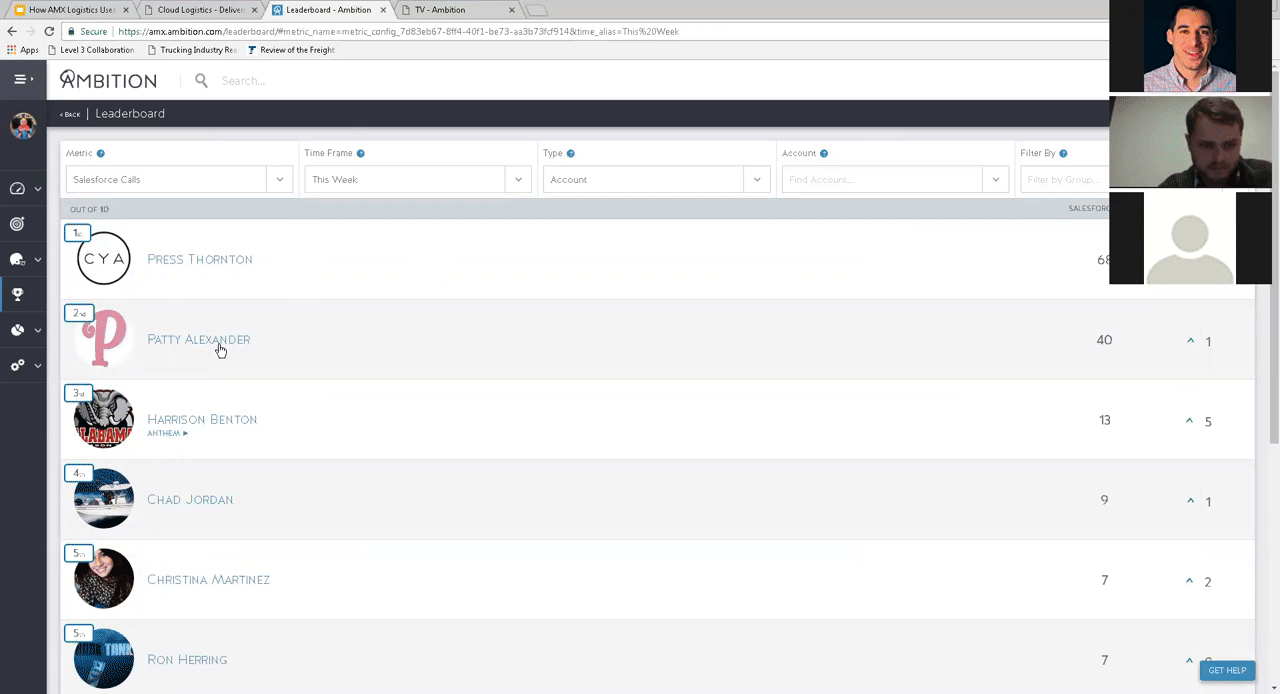Screen dimensions: 1280x694
Task: Open the football helmet icon in sidebar
Action: pyautogui.click(x=17, y=260)
